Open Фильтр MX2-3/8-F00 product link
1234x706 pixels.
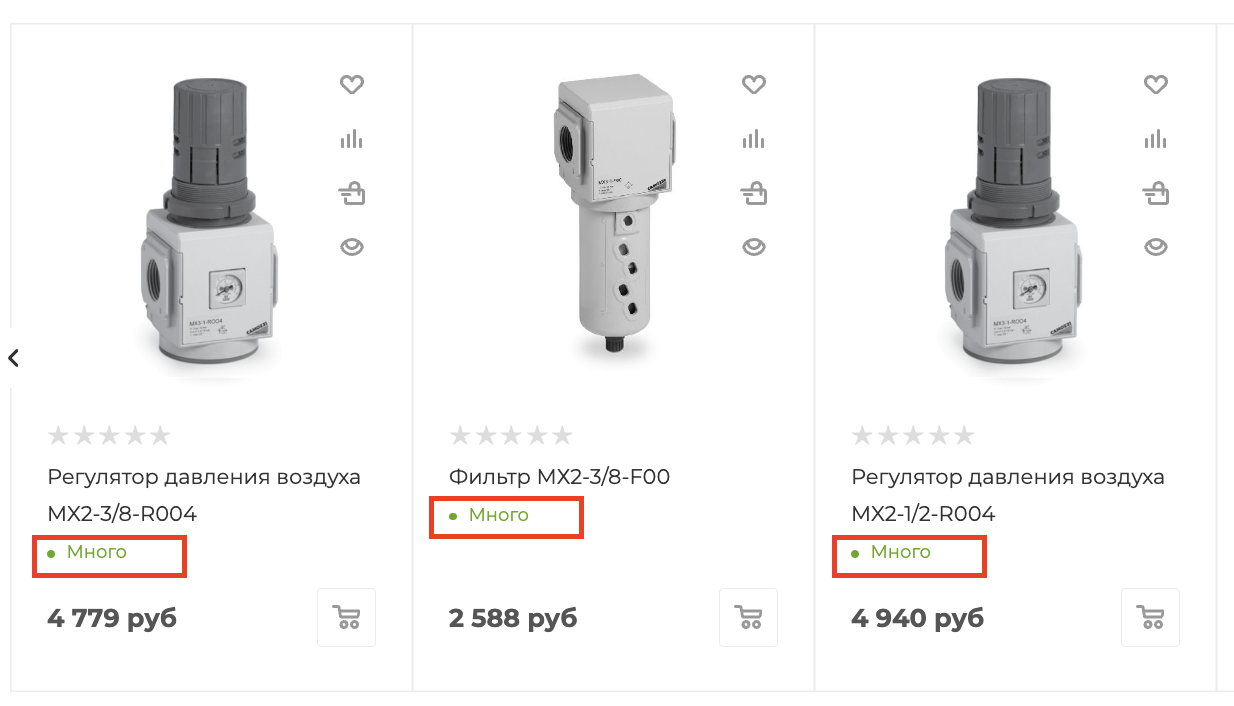559,477
